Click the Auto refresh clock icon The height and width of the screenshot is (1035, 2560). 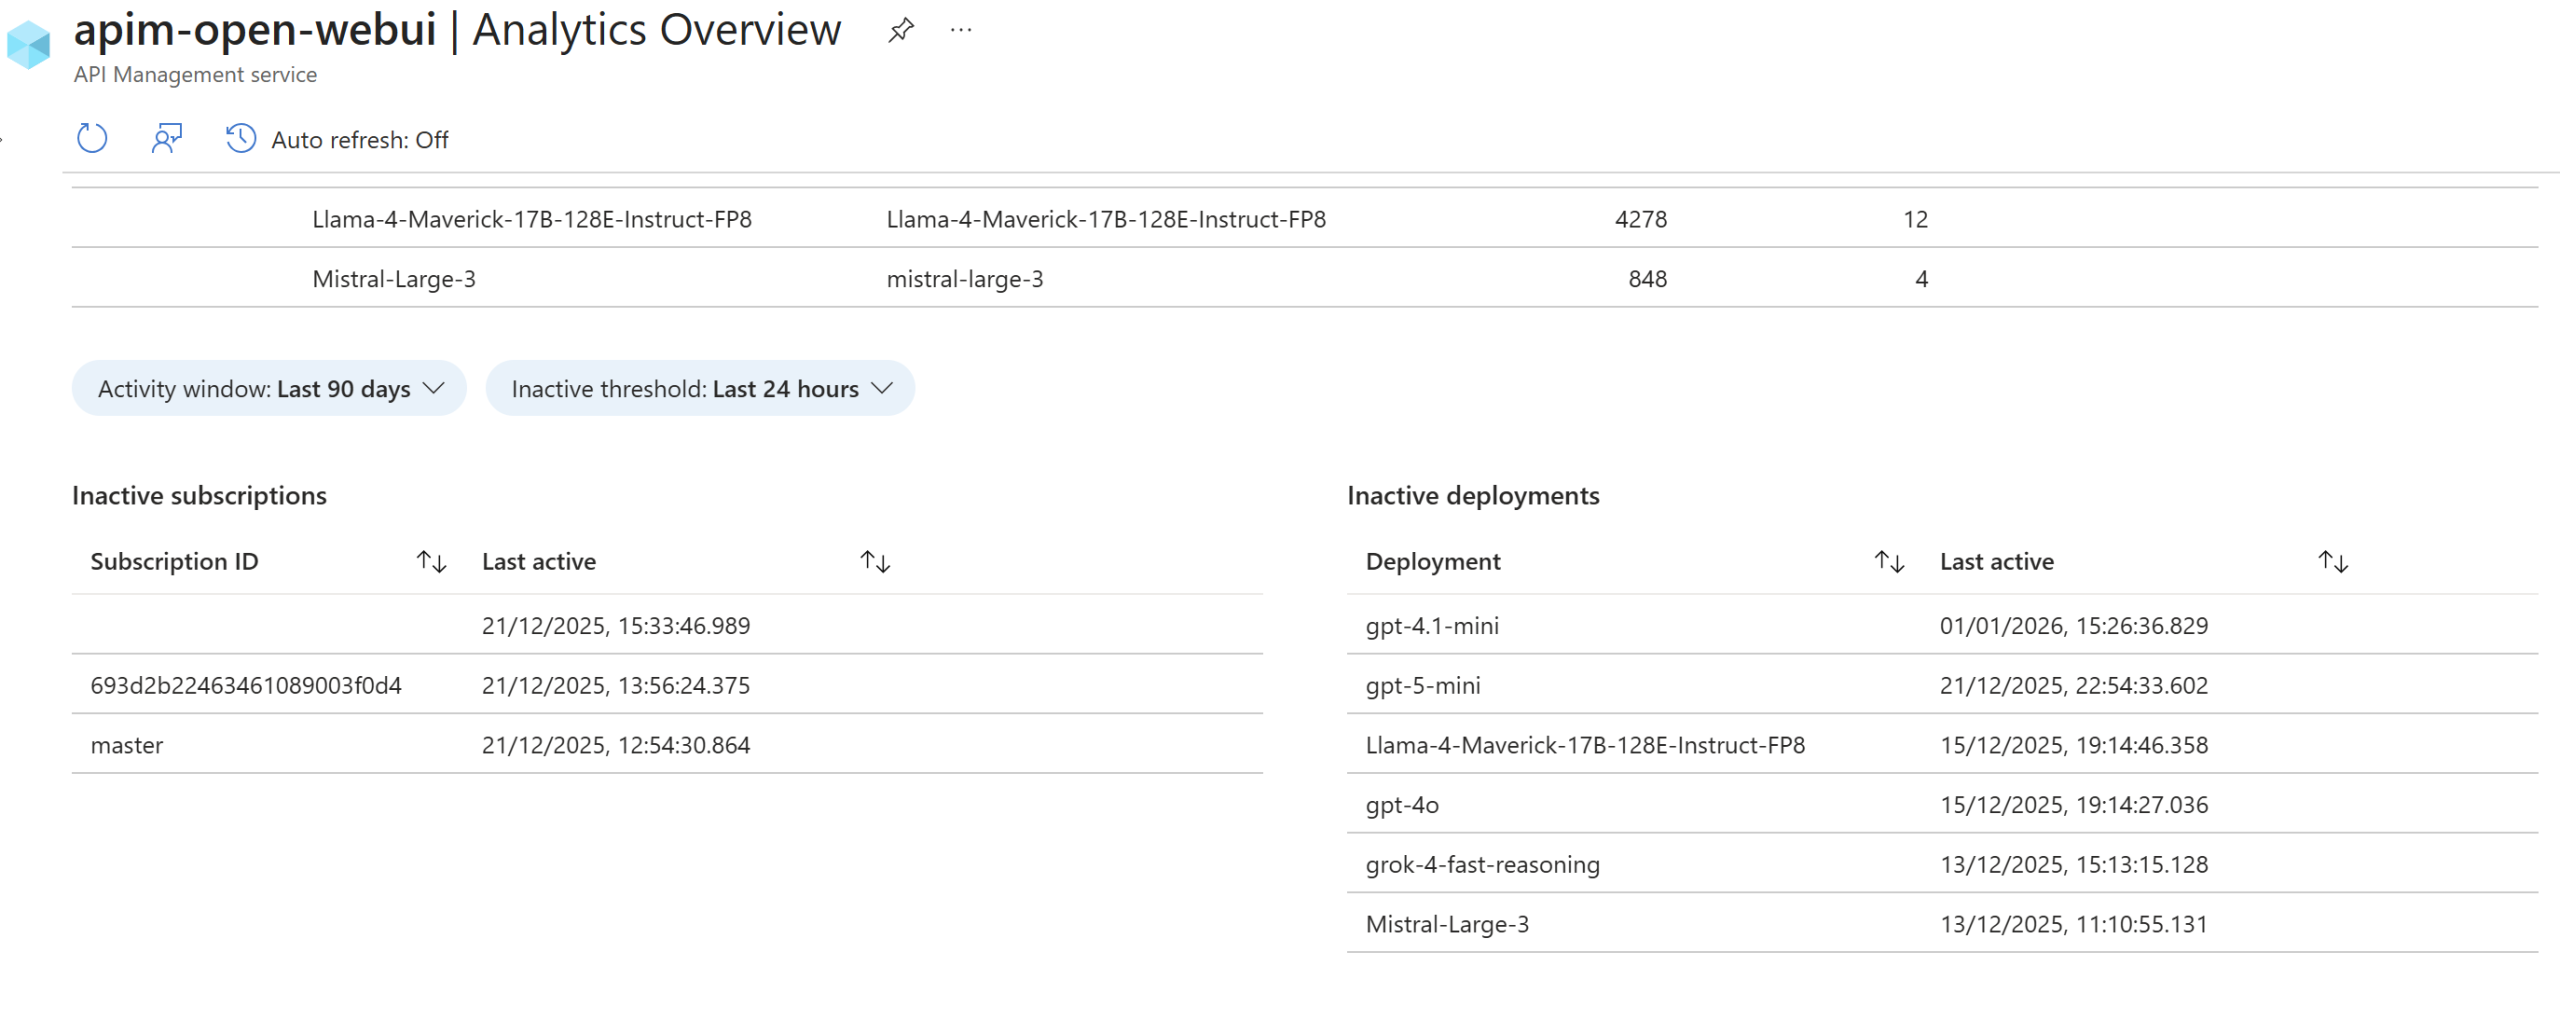pyautogui.click(x=240, y=138)
